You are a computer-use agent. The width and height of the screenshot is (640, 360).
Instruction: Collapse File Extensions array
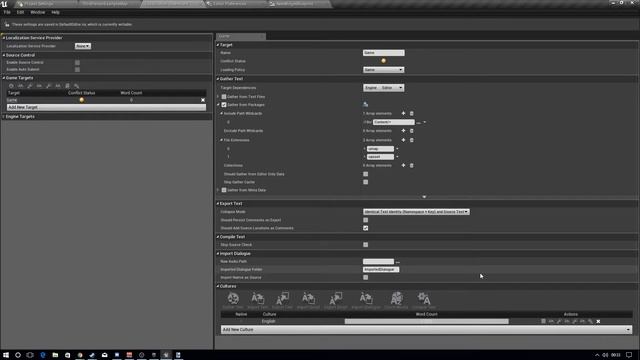tap(222, 140)
